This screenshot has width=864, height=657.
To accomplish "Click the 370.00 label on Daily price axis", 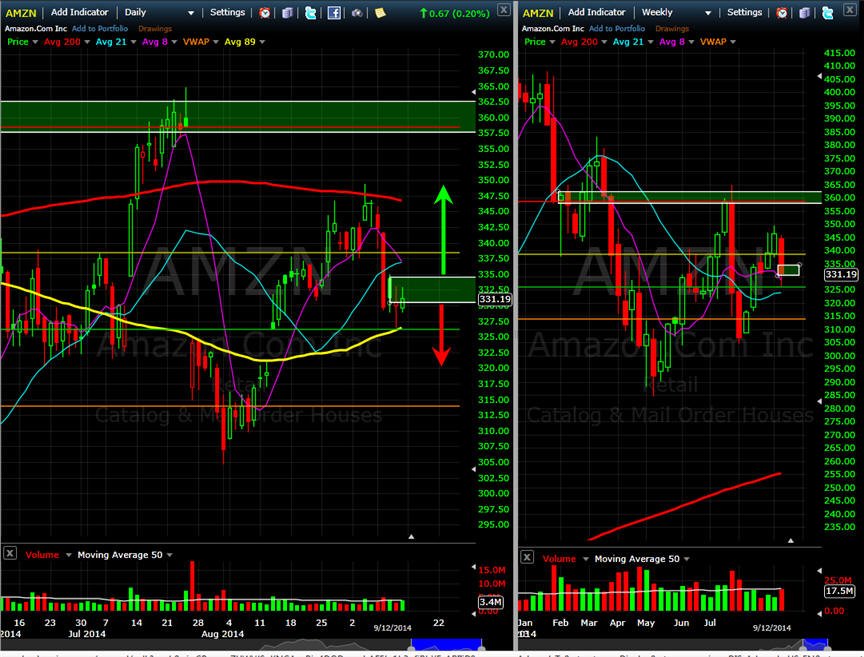I will 493,55.
